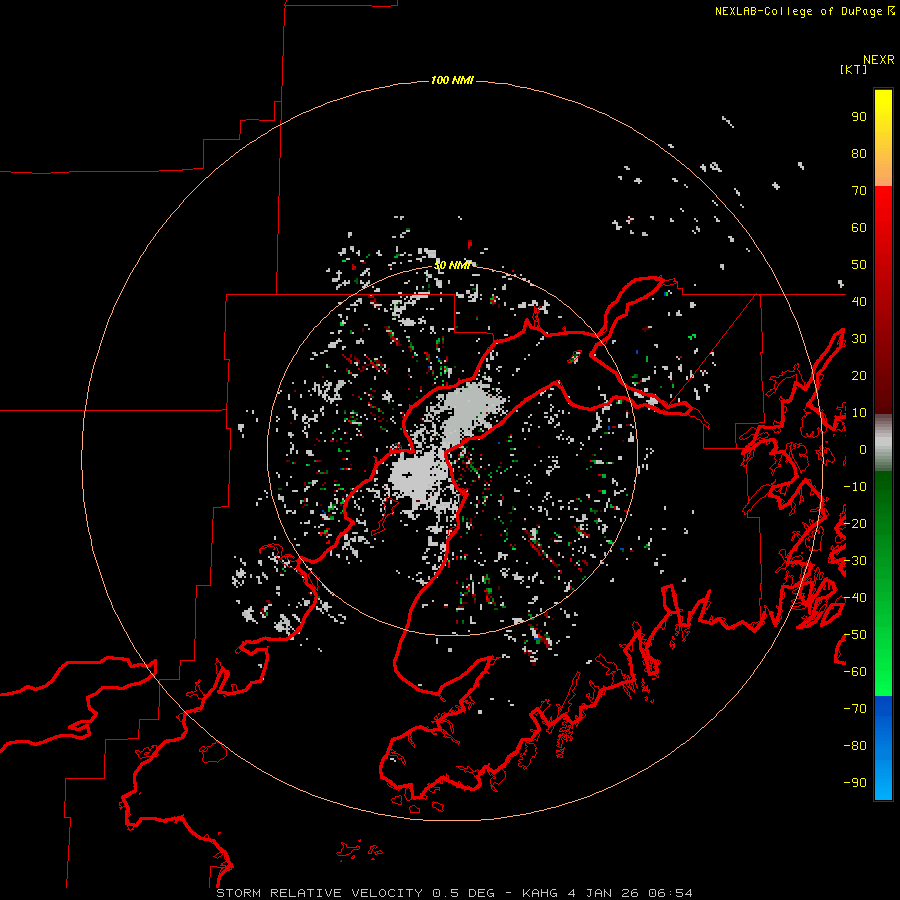Click the -30 value on the velocity scale
Image resolution: width=900 pixels, height=900 pixels.
(x=855, y=561)
